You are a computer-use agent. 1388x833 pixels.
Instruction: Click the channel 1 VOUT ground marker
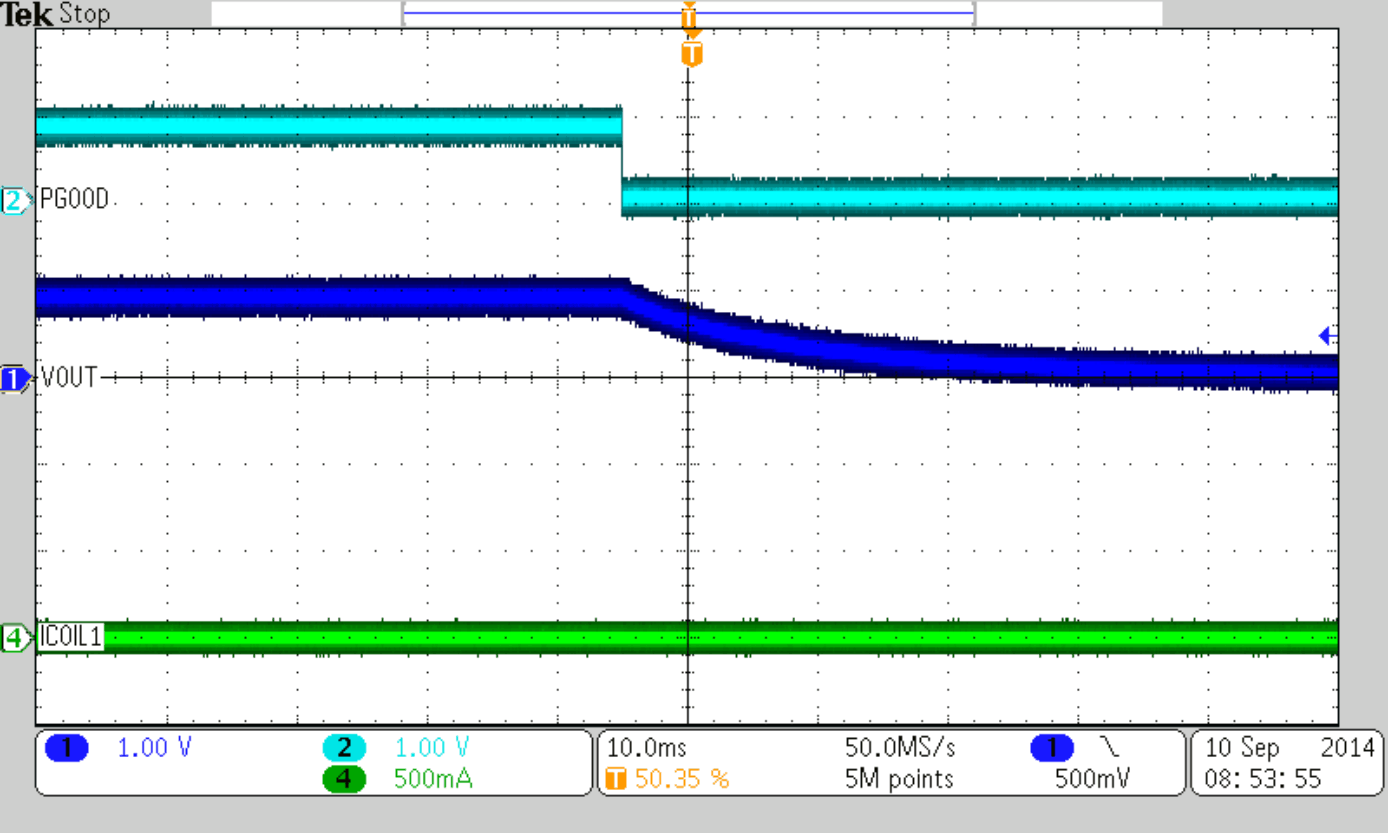[x=17, y=379]
